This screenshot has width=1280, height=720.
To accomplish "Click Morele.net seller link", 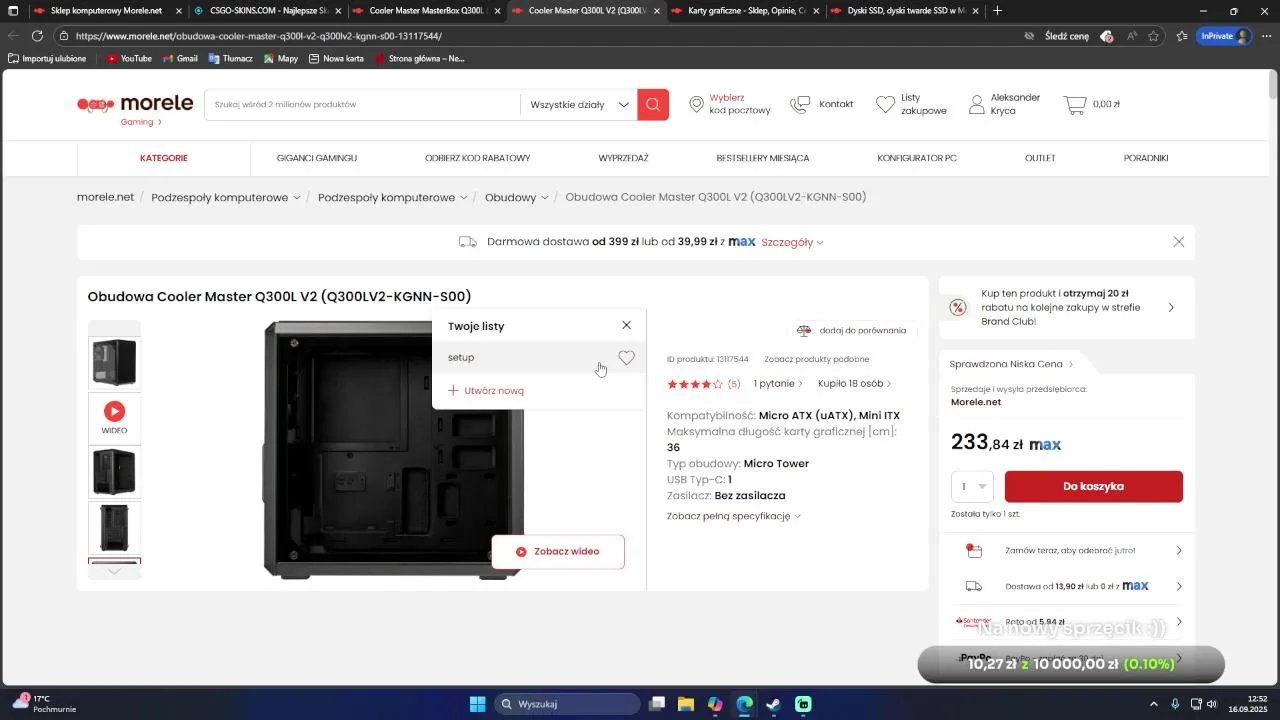I will 976,402.
